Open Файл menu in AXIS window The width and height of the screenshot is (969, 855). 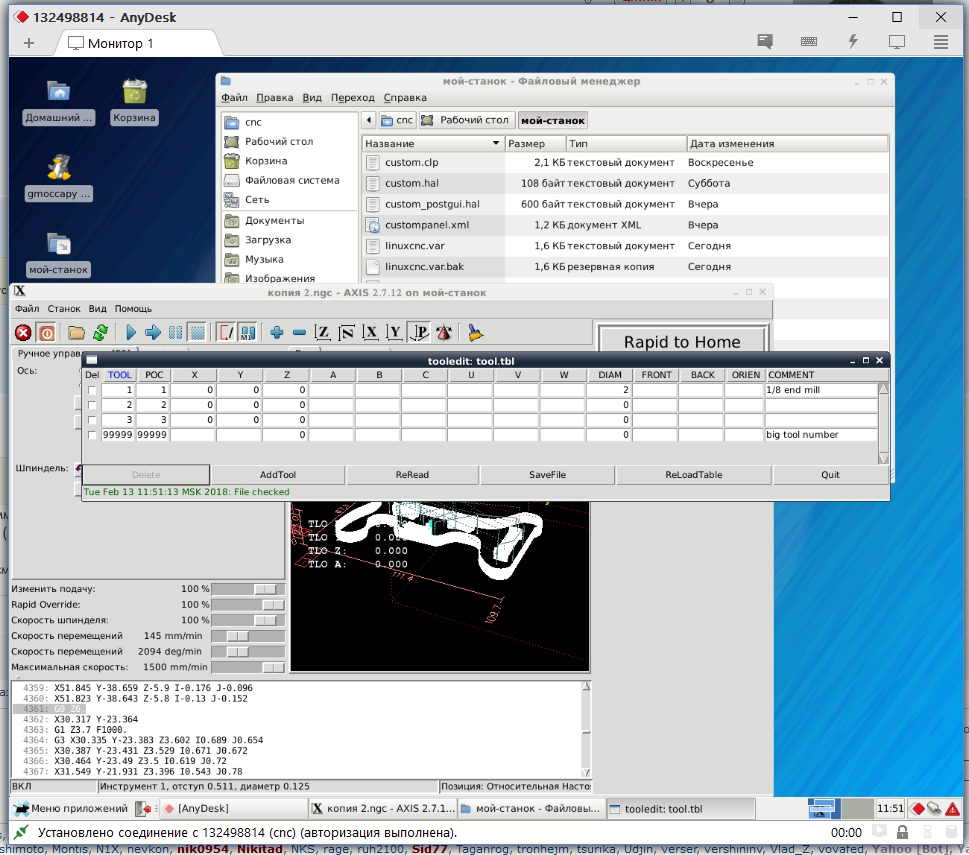click(x=27, y=308)
